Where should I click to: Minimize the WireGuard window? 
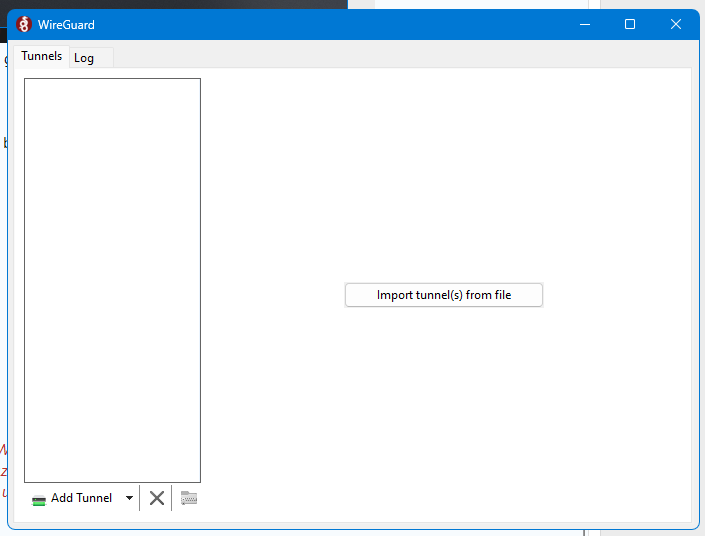585,24
